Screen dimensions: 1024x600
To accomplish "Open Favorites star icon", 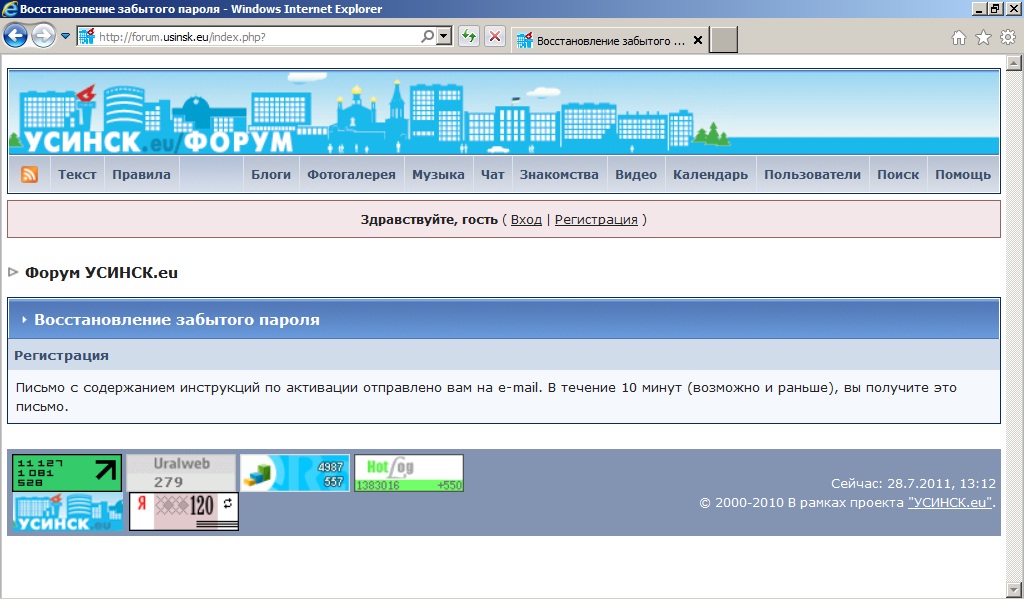I will click(x=983, y=38).
